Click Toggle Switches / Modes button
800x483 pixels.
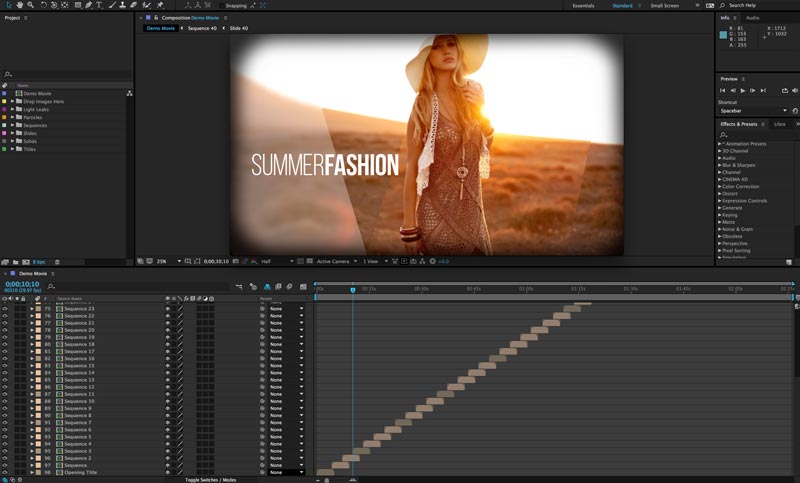click(210, 479)
